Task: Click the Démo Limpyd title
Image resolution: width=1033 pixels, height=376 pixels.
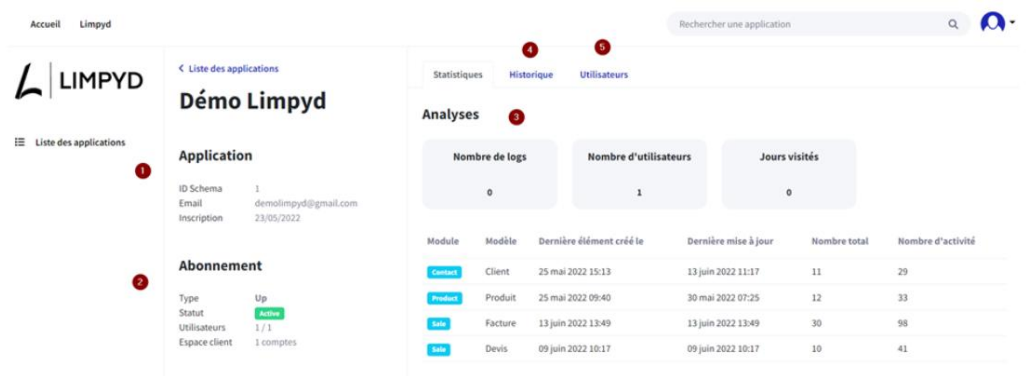Action: coord(252,101)
